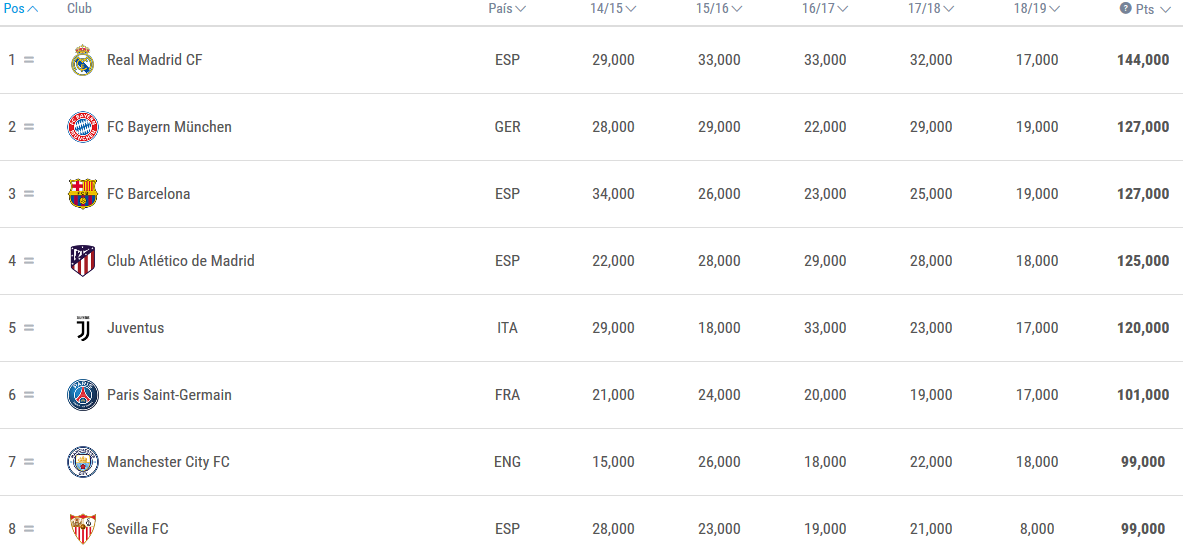Sort by 15/16 season points

(719, 9)
